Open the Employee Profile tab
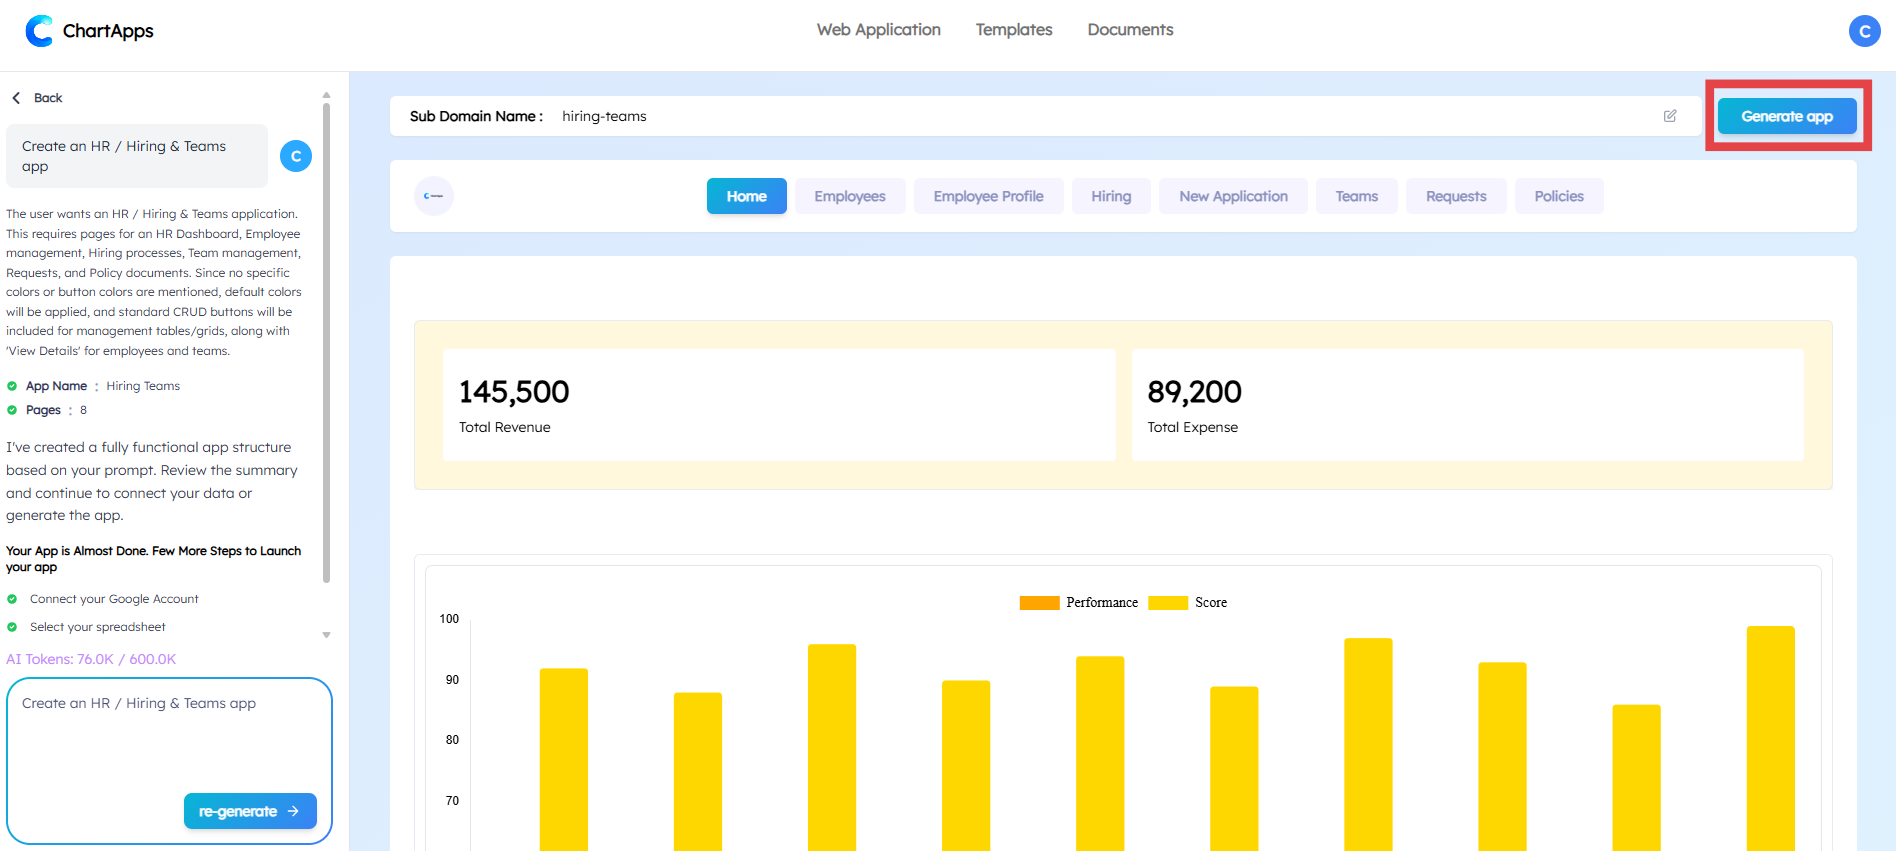Screen dimensions: 1896x851 point(989,196)
